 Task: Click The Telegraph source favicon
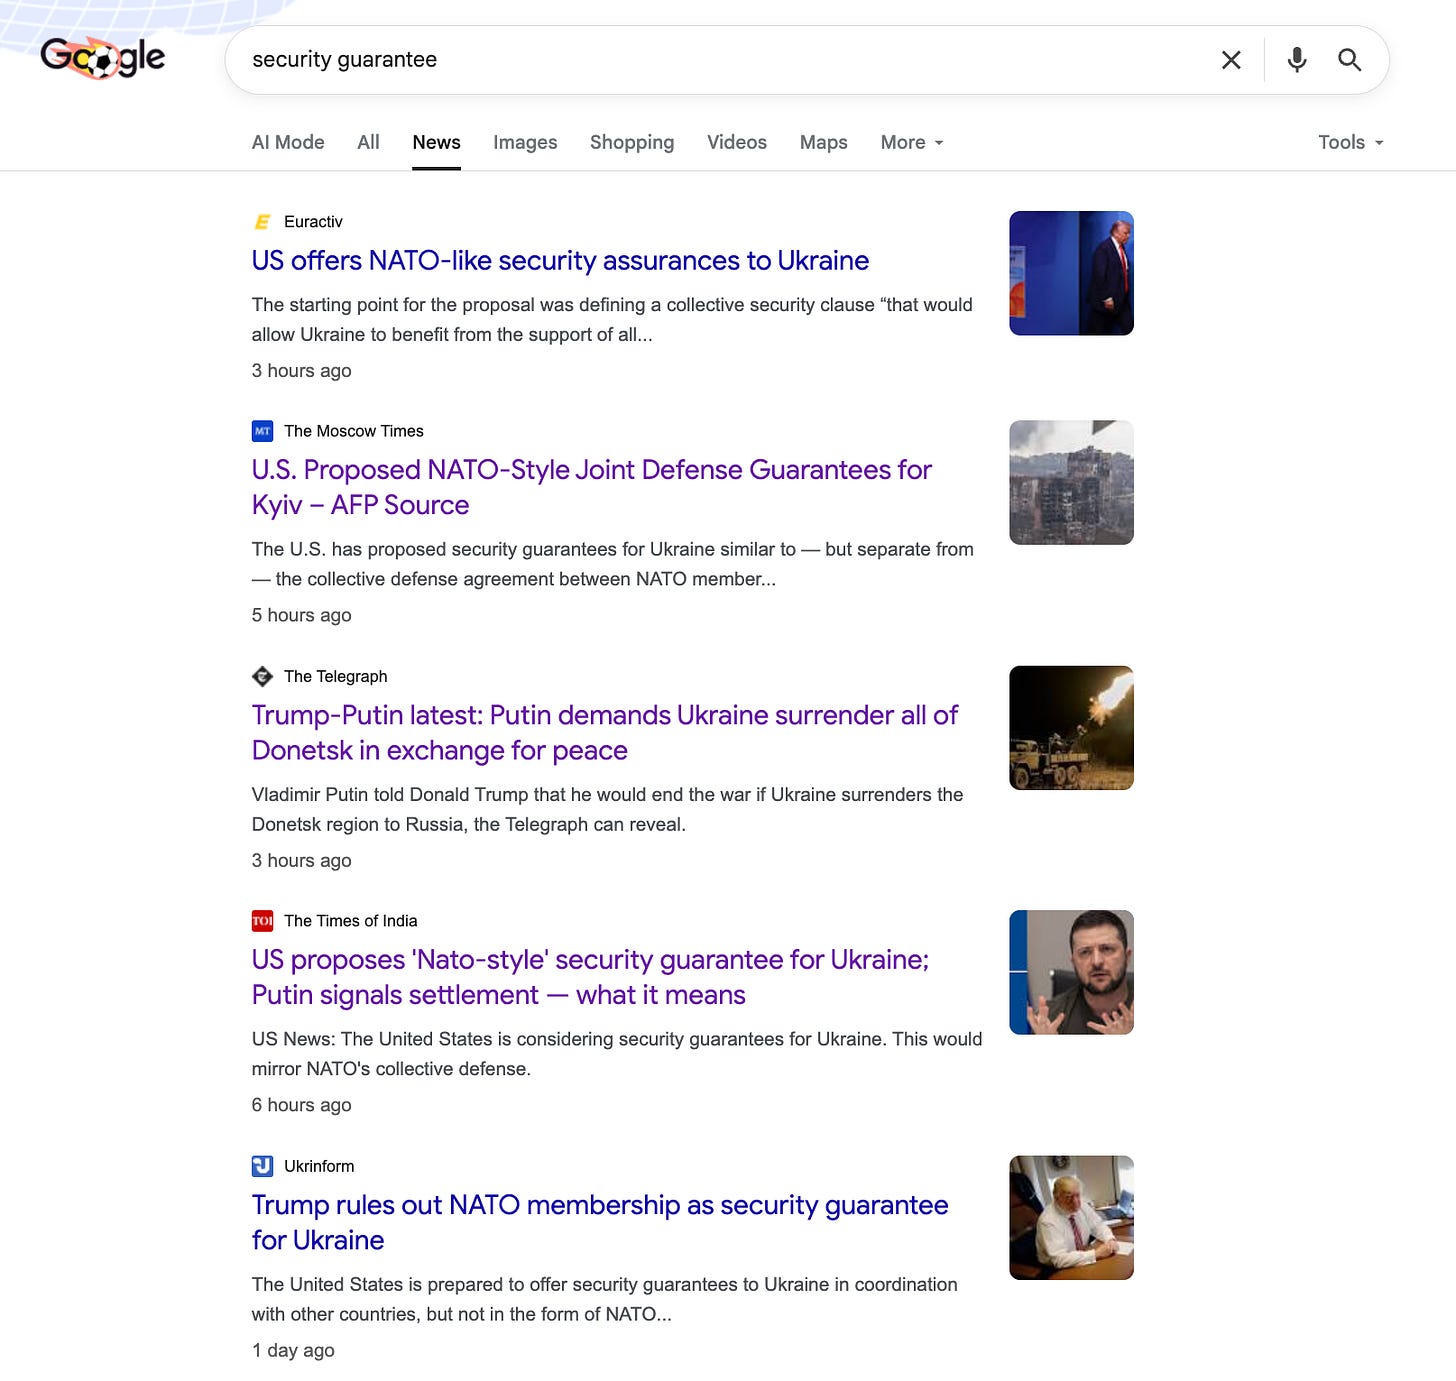262,676
